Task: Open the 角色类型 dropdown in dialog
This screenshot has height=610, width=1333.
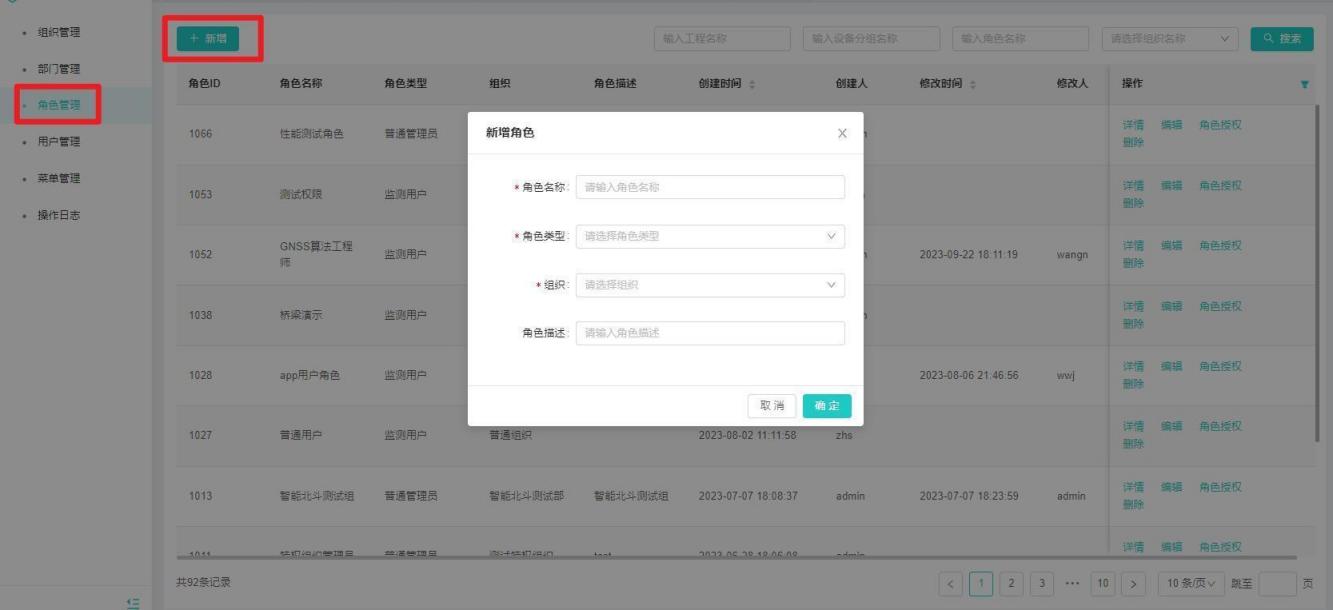Action: point(710,237)
